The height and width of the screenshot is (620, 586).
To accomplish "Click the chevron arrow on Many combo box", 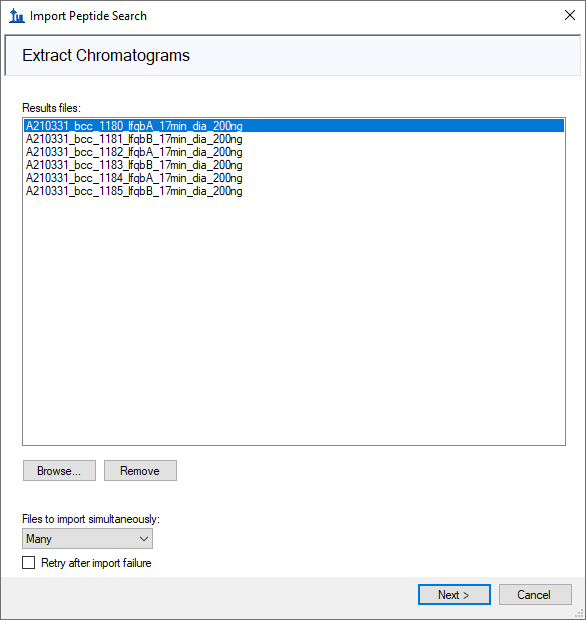I will click(x=144, y=539).
